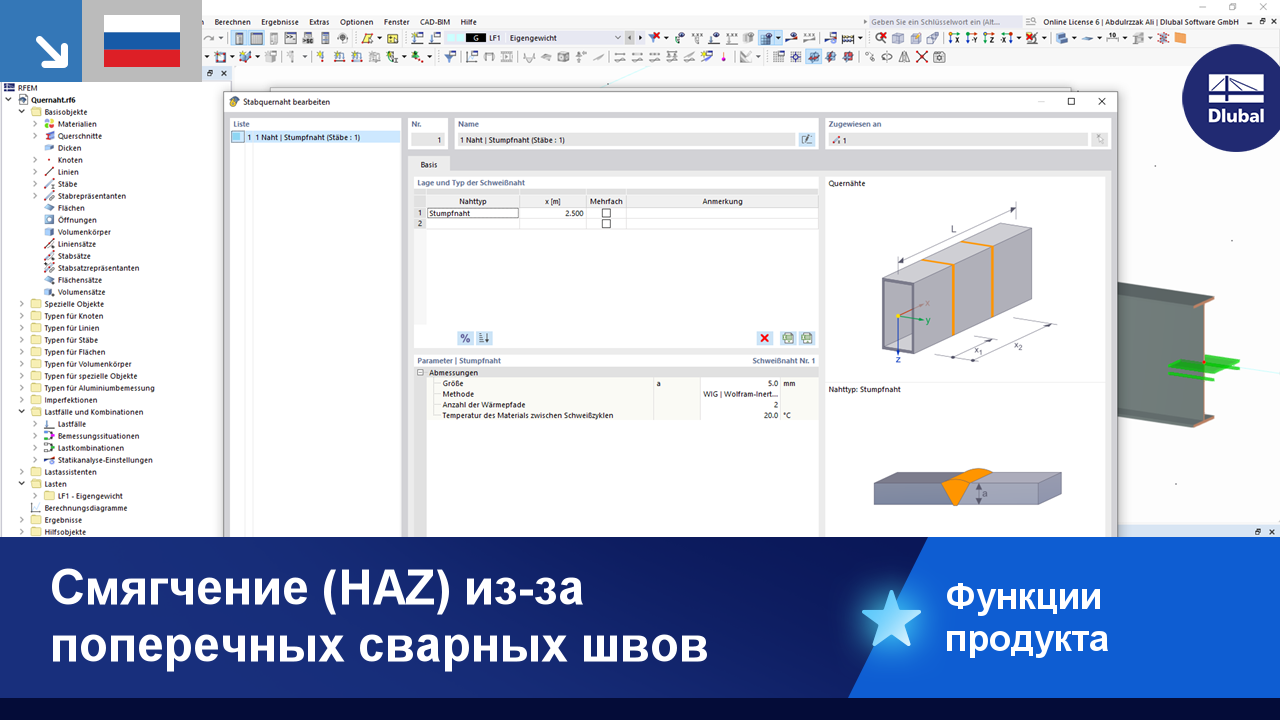Click the sort rows icon below the weld table

(484, 338)
